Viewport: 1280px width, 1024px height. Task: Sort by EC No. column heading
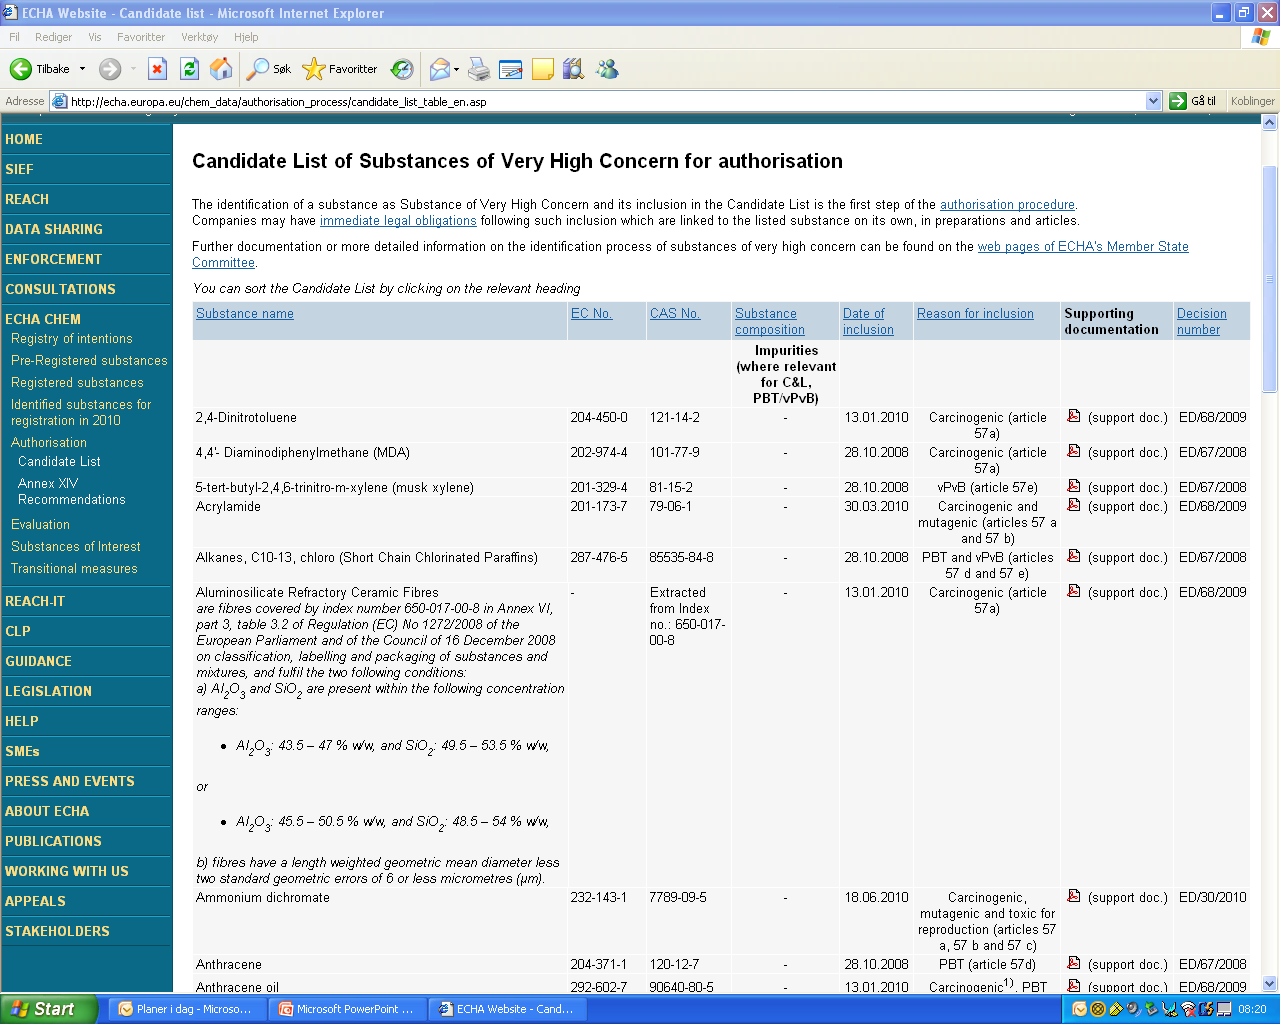point(591,313)
